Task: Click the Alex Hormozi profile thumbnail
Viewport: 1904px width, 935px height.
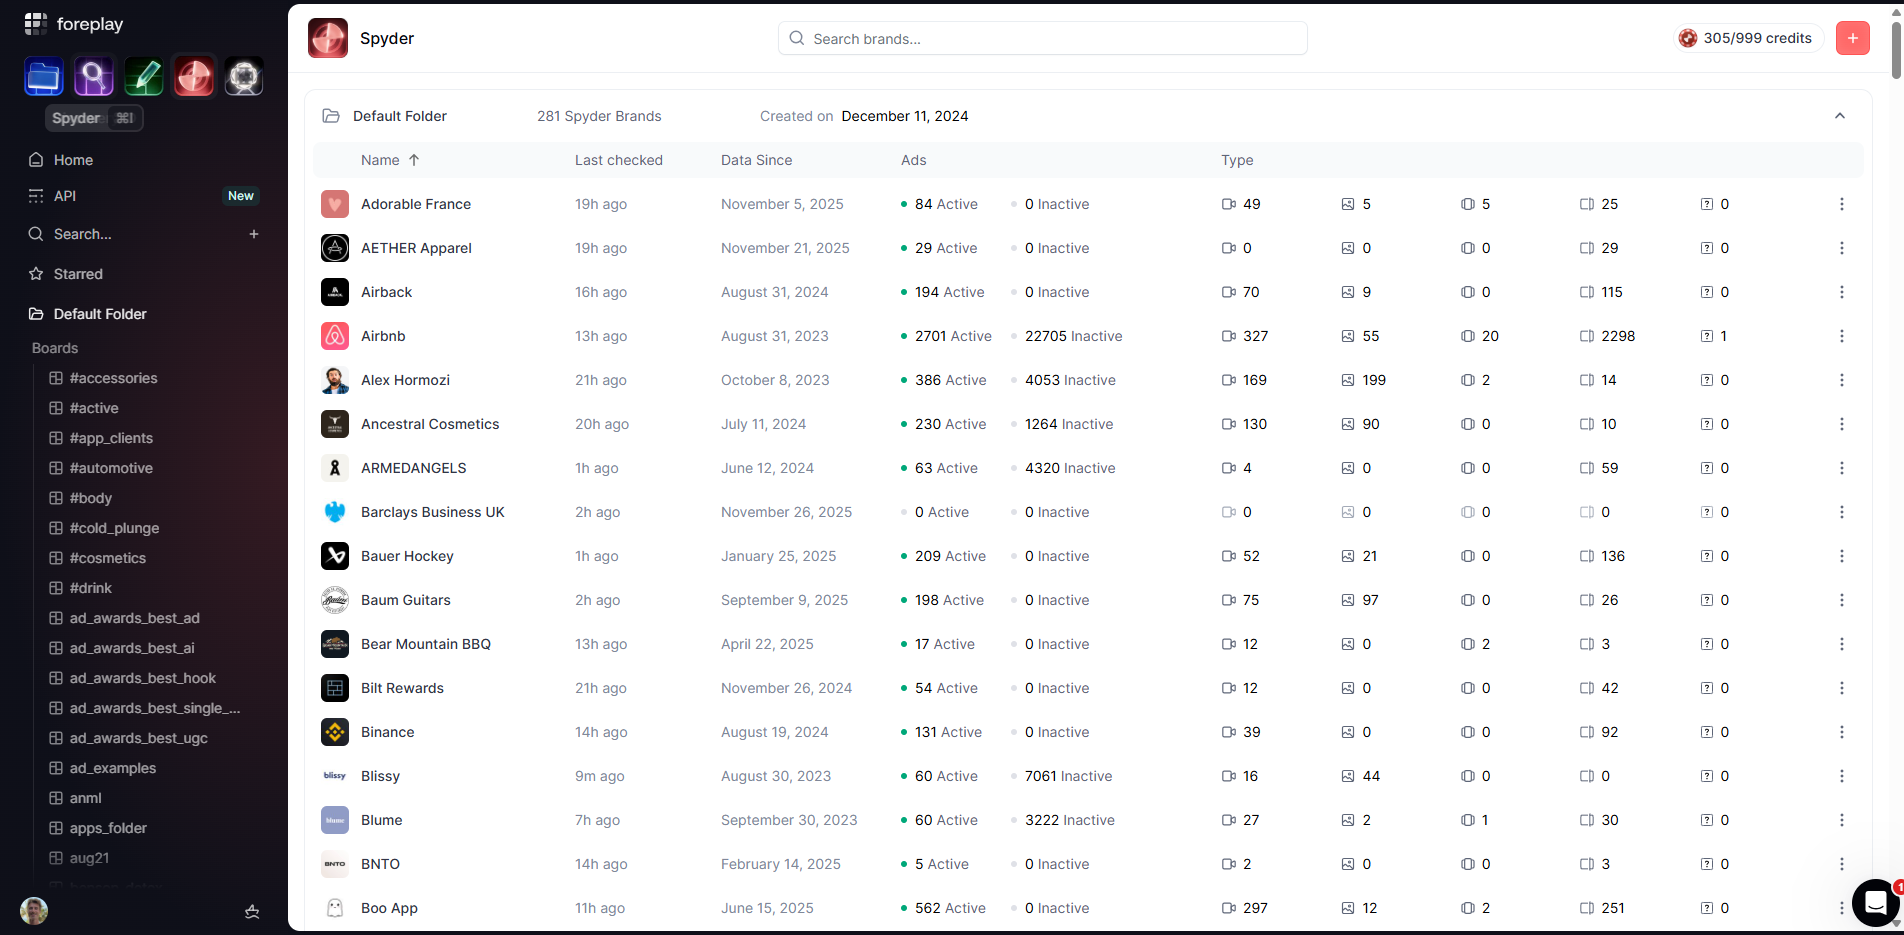Action: (335, 380)
